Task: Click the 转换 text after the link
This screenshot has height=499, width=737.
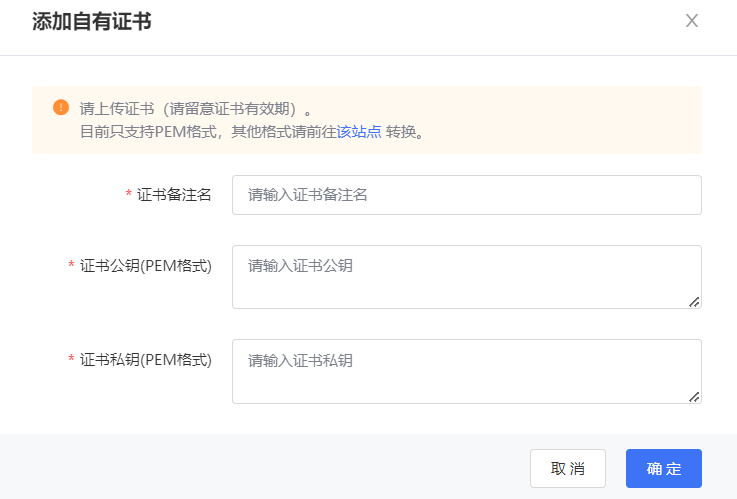Action: coord(400,131)
